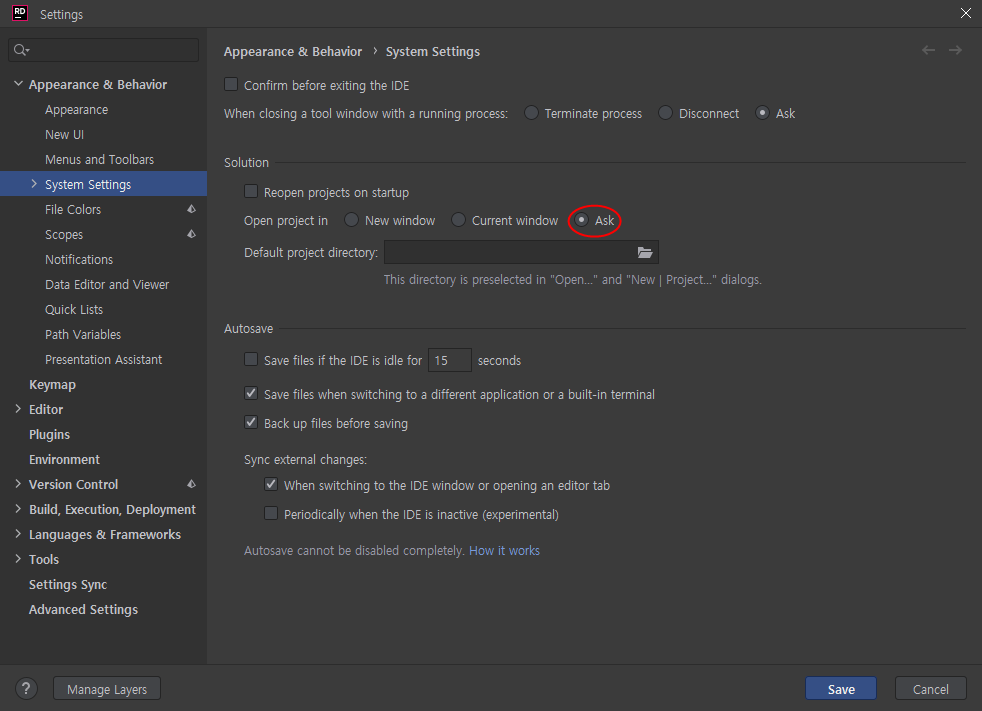Uncheck sync when switching to IDE window

click(271, 484)
